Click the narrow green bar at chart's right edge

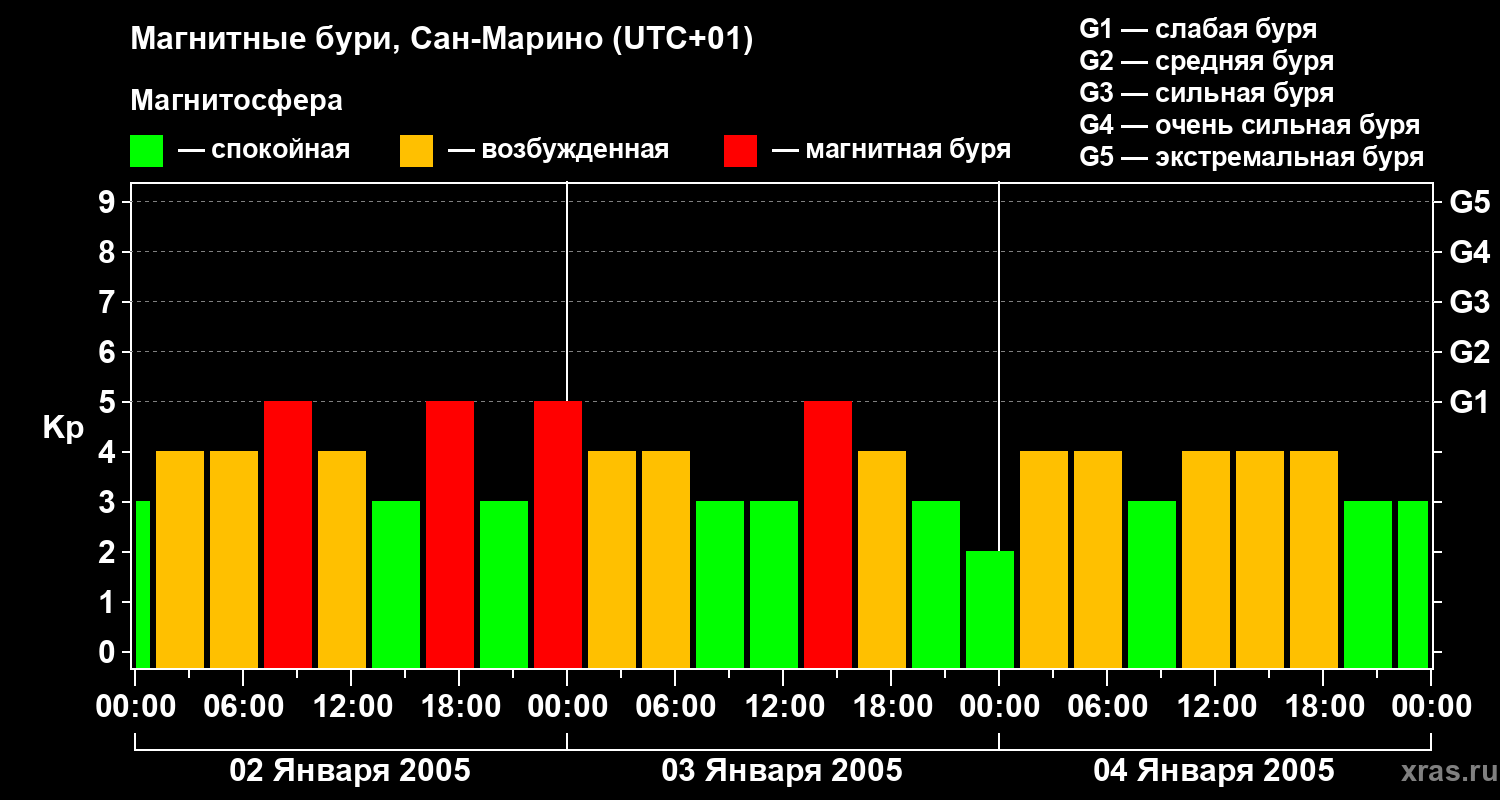pyautogui.click(x=1413, y=584)
